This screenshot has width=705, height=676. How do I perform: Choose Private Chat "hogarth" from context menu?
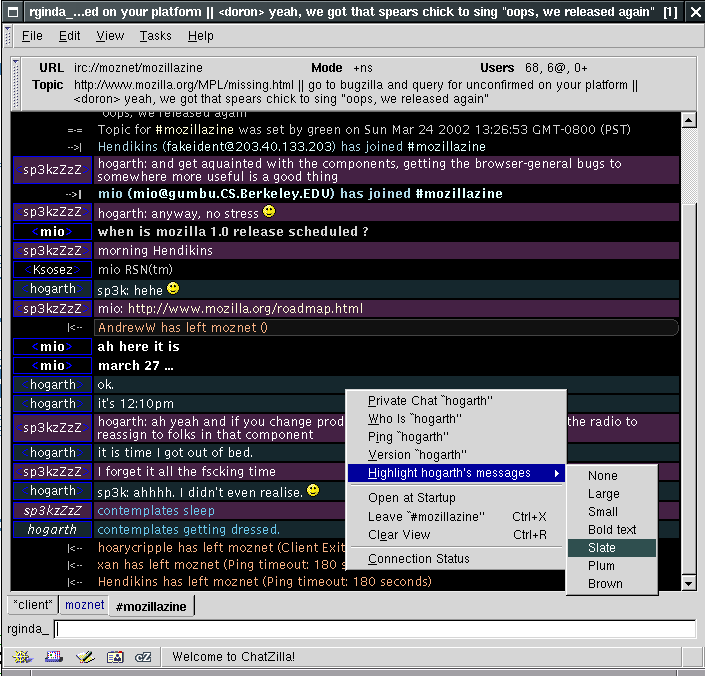[x=455, y=400]
